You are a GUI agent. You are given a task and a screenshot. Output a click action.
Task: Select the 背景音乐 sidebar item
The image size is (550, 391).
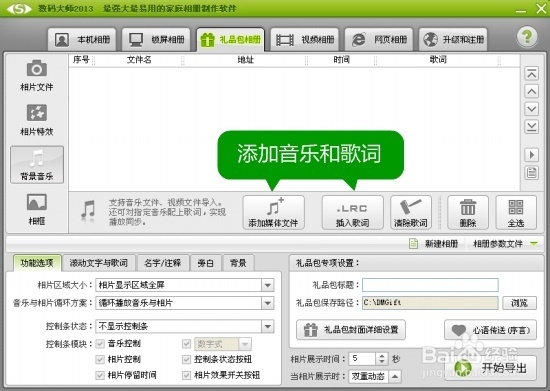(37, 164)
